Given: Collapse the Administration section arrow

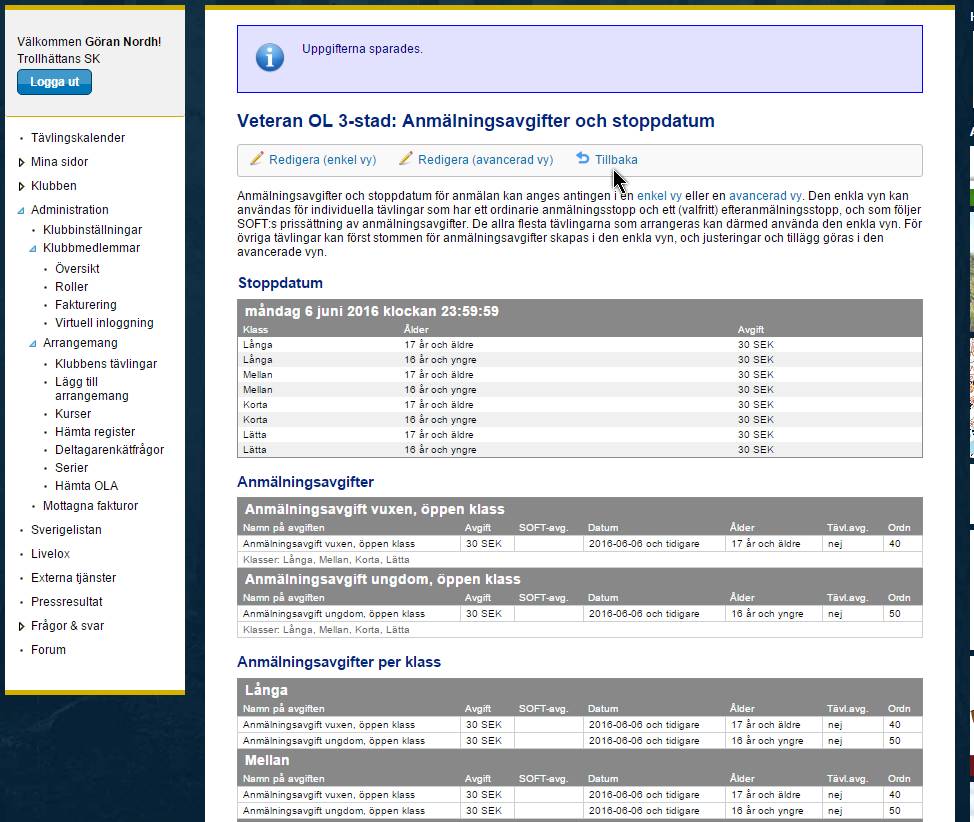Looking at the screenshot, I should [x=21, y=211].
